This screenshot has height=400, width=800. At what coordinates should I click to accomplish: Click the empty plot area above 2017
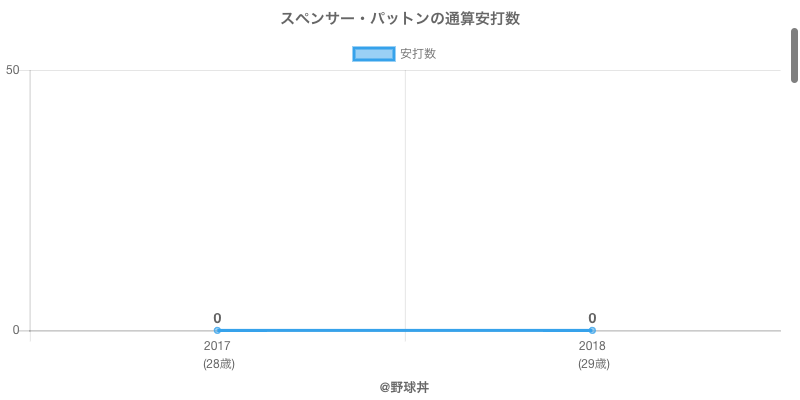coord(217,194)
